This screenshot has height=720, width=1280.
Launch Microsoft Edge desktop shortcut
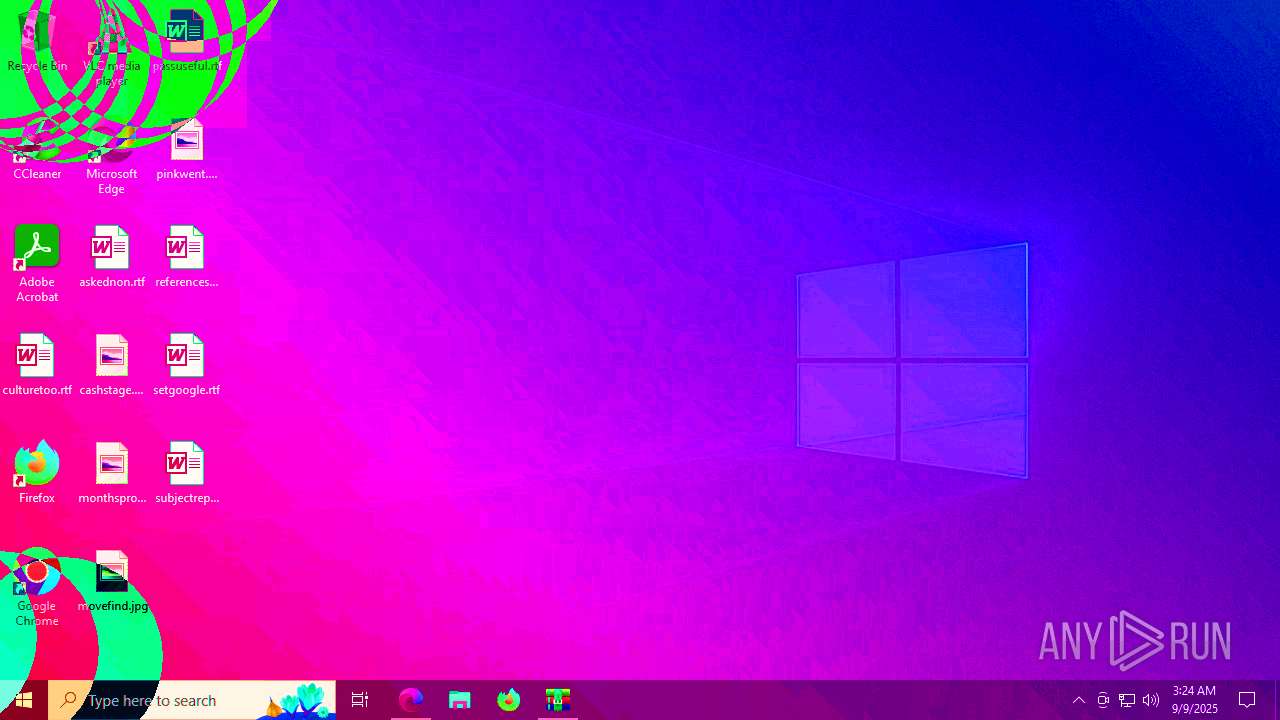pyautogui.click(x=111, y=157)
